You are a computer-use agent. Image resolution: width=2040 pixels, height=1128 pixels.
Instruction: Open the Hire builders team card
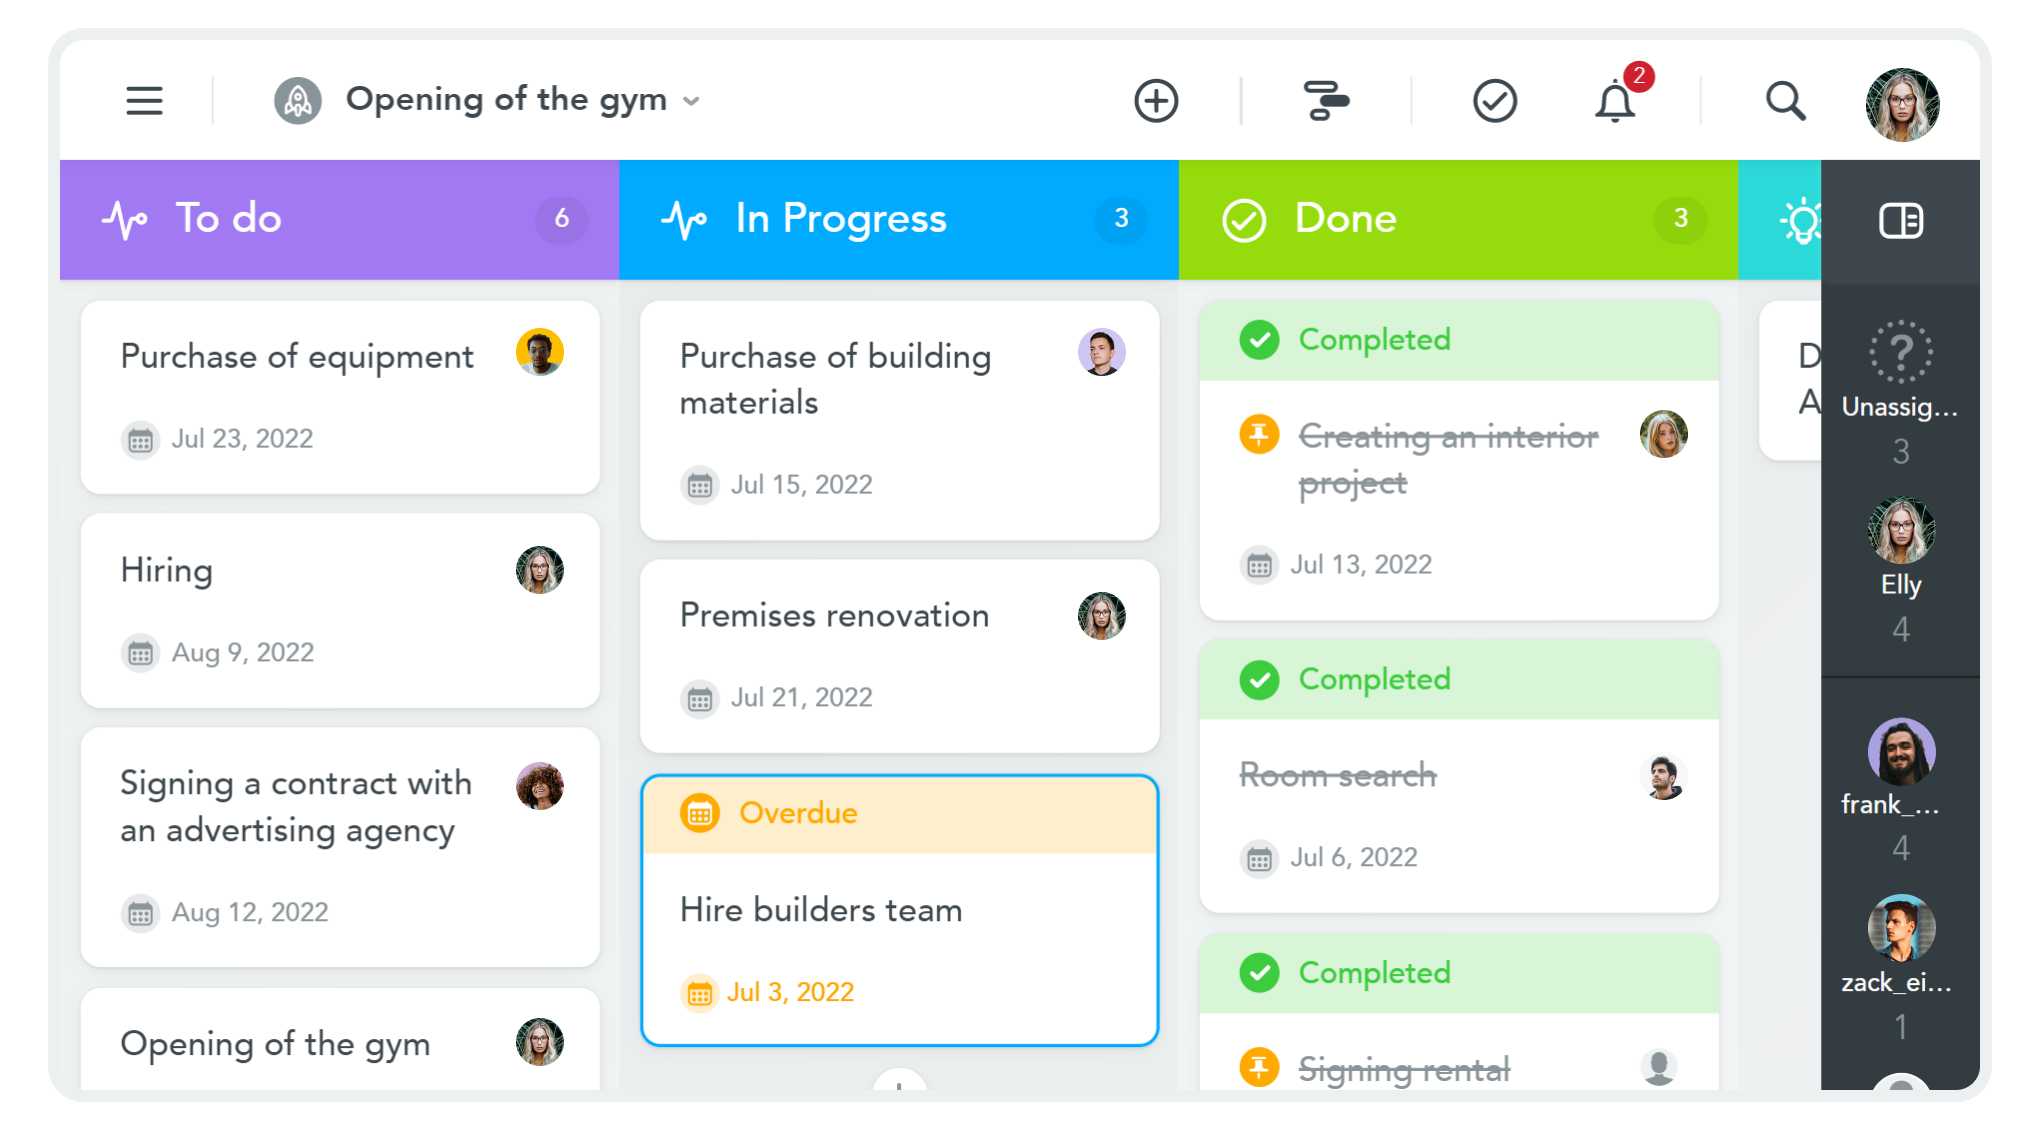[x=821, y=910]
